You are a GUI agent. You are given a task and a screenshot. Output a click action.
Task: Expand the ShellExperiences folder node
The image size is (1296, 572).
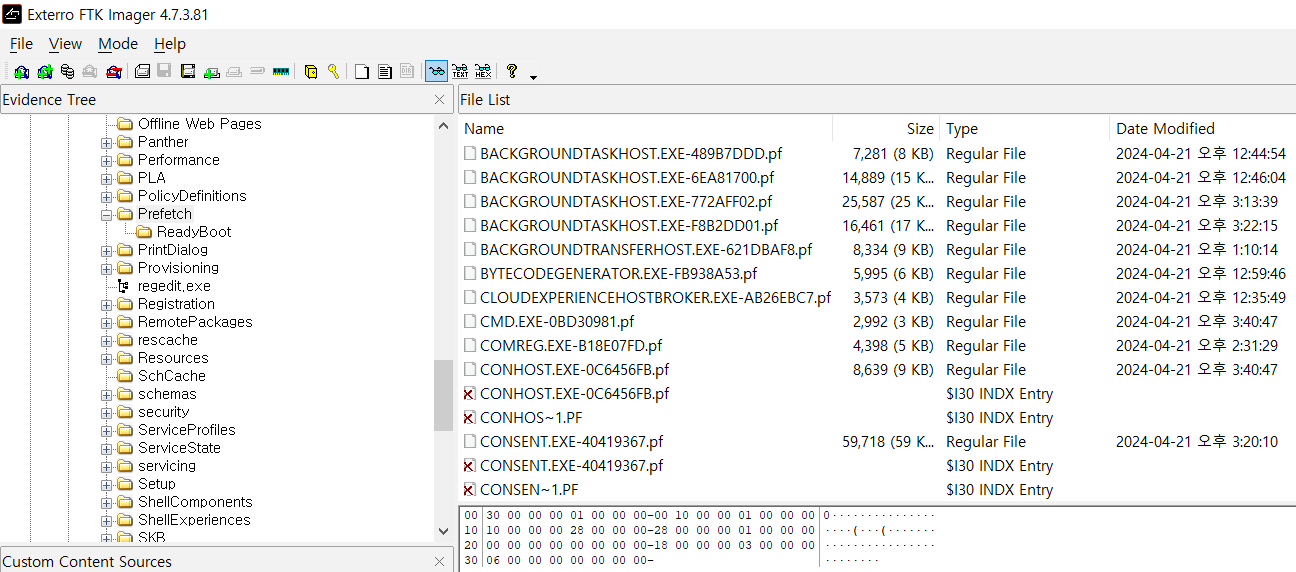click(107, 520)
